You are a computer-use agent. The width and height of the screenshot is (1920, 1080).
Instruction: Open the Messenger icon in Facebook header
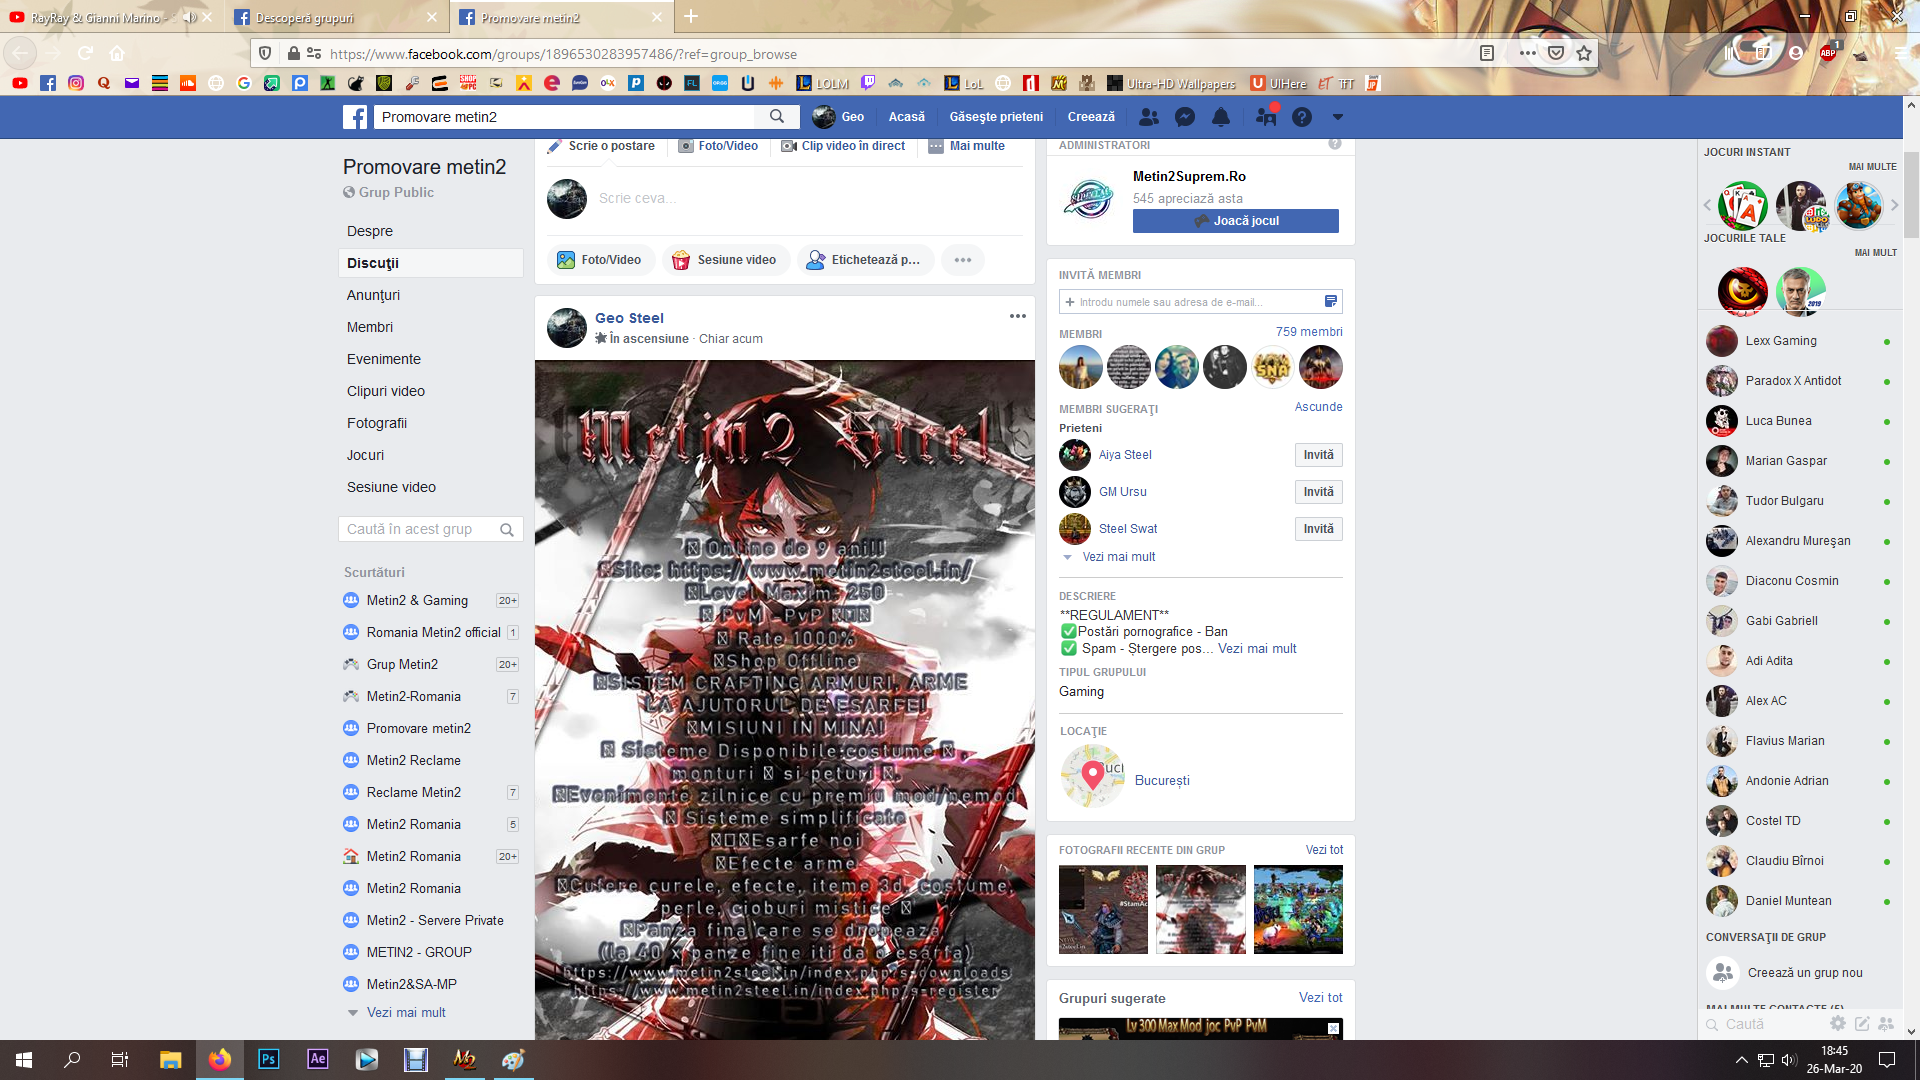point(1185,117)
